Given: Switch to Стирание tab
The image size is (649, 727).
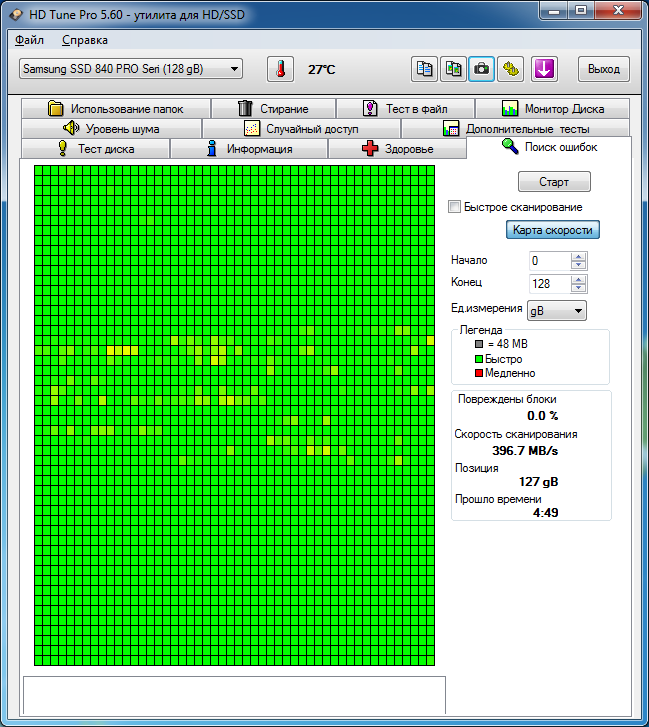Looking at the screenshot, I should 274,109.
